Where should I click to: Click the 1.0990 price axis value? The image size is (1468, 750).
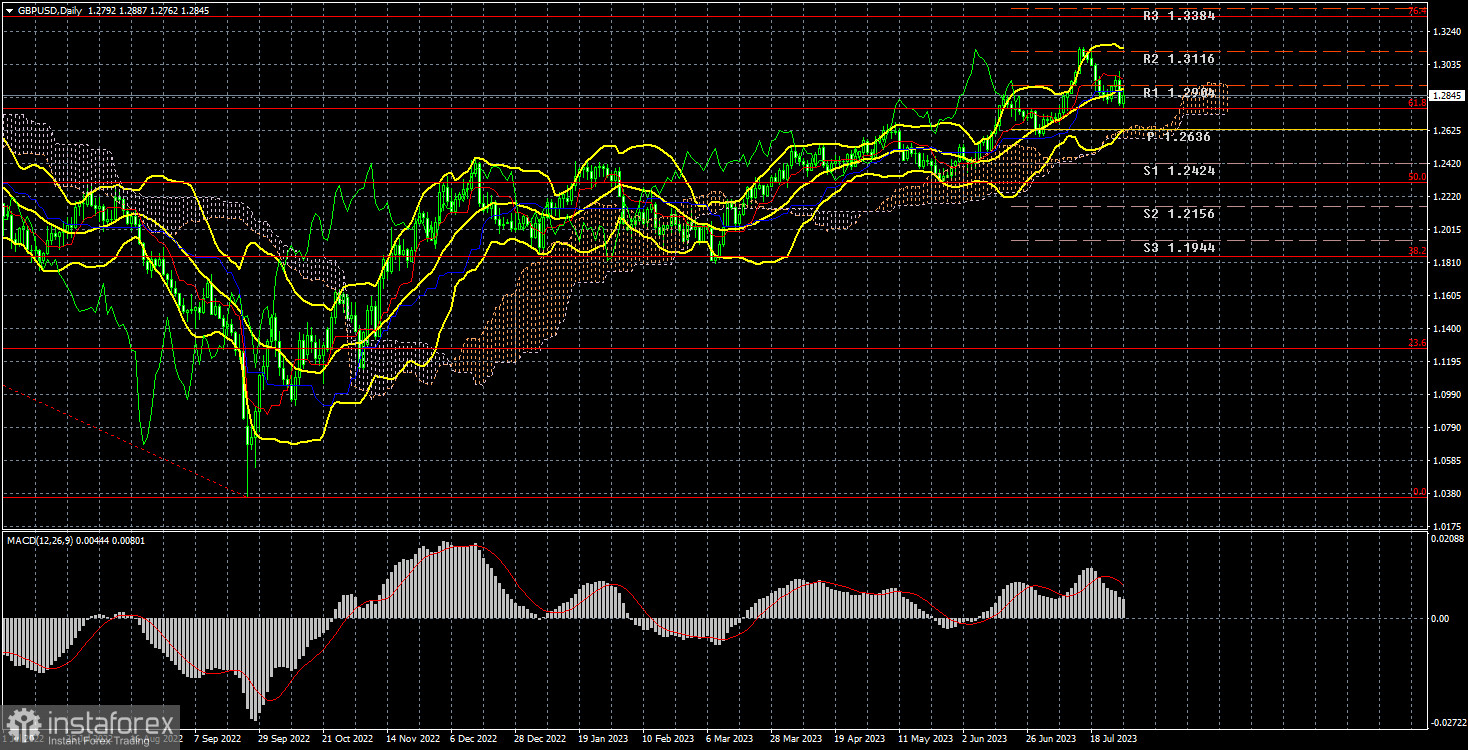(x=1447, y=395)
